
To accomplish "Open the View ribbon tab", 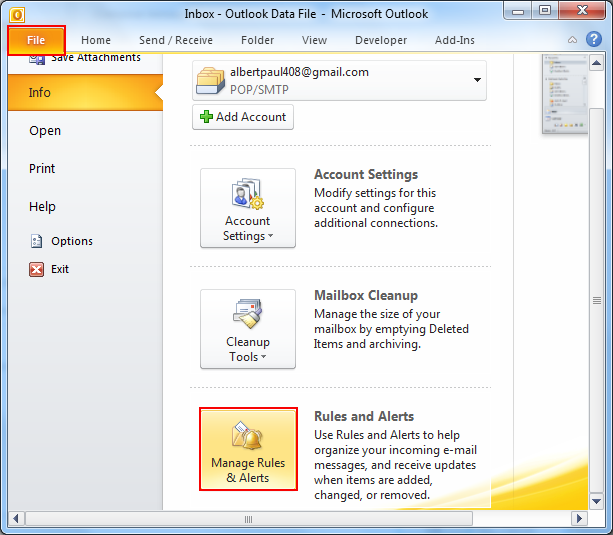I will (314, 40).
